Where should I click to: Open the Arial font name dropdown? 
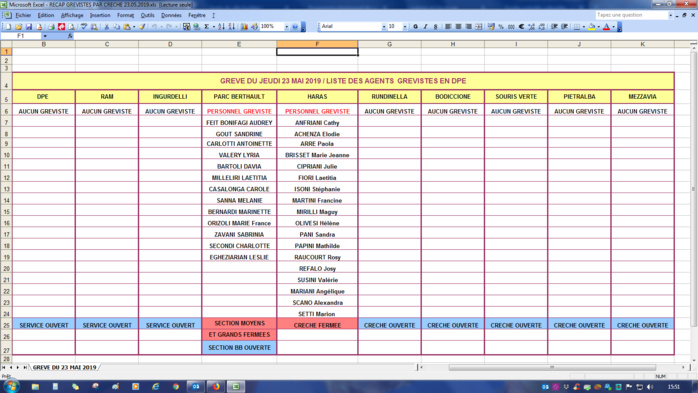(384, 27)
